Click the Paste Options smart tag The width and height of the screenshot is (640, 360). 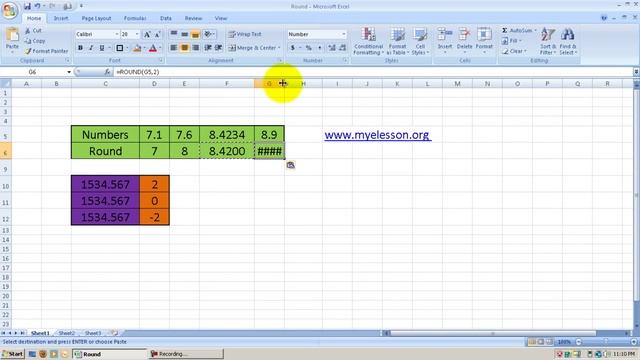pos(290,165)
